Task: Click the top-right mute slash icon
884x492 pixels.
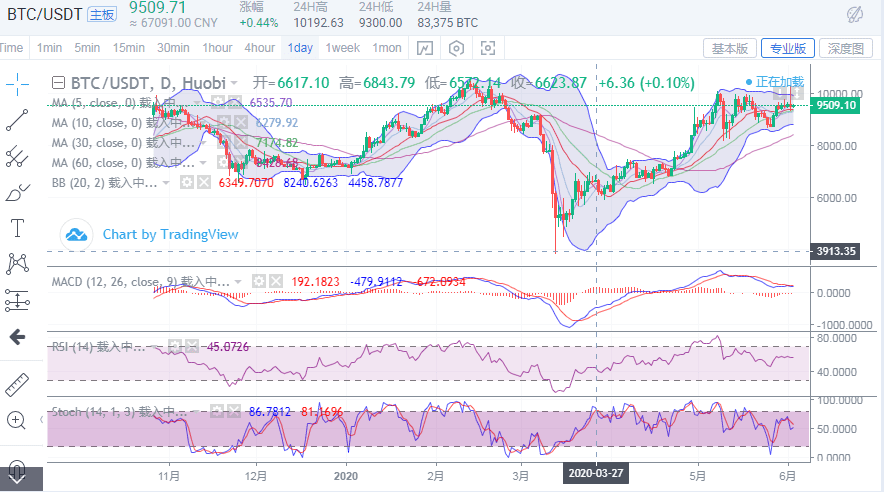Action: (x=855, y=15)
